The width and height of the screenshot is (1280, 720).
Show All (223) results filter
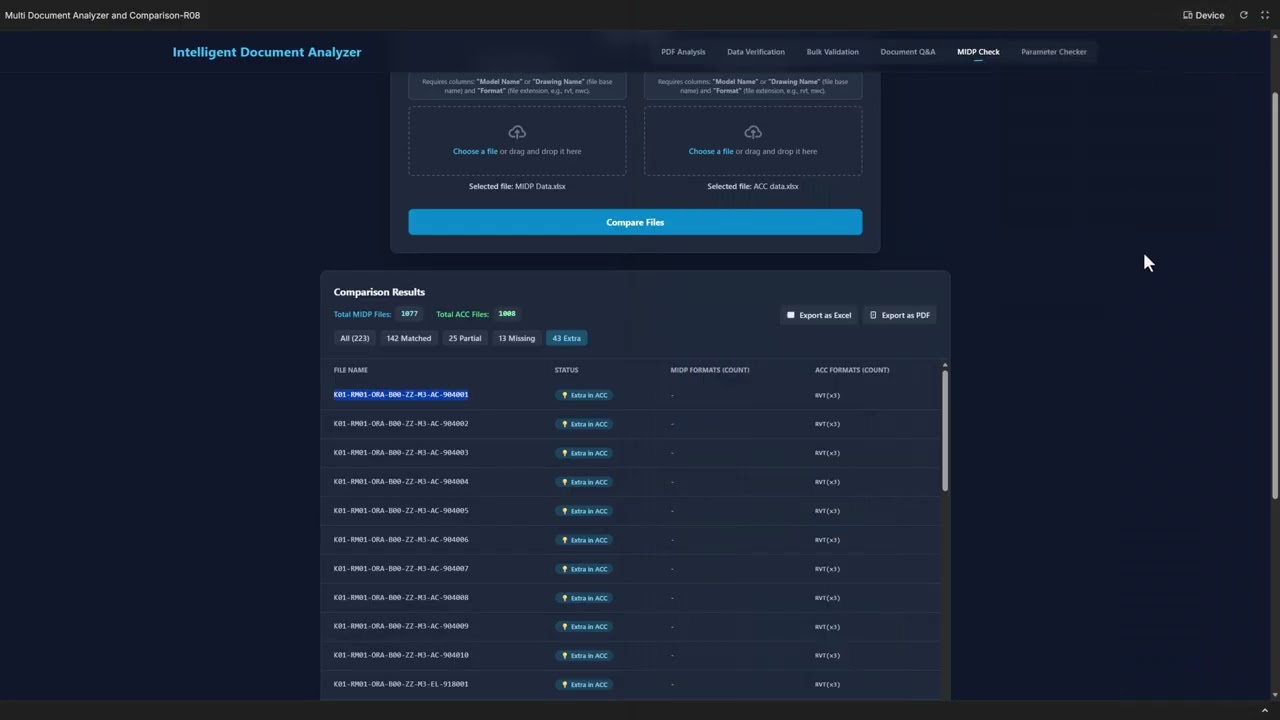point(355,338)
